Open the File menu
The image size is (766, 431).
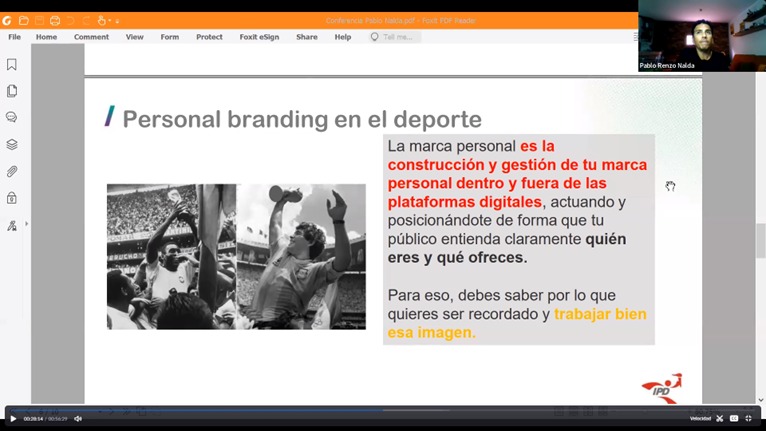14,37
